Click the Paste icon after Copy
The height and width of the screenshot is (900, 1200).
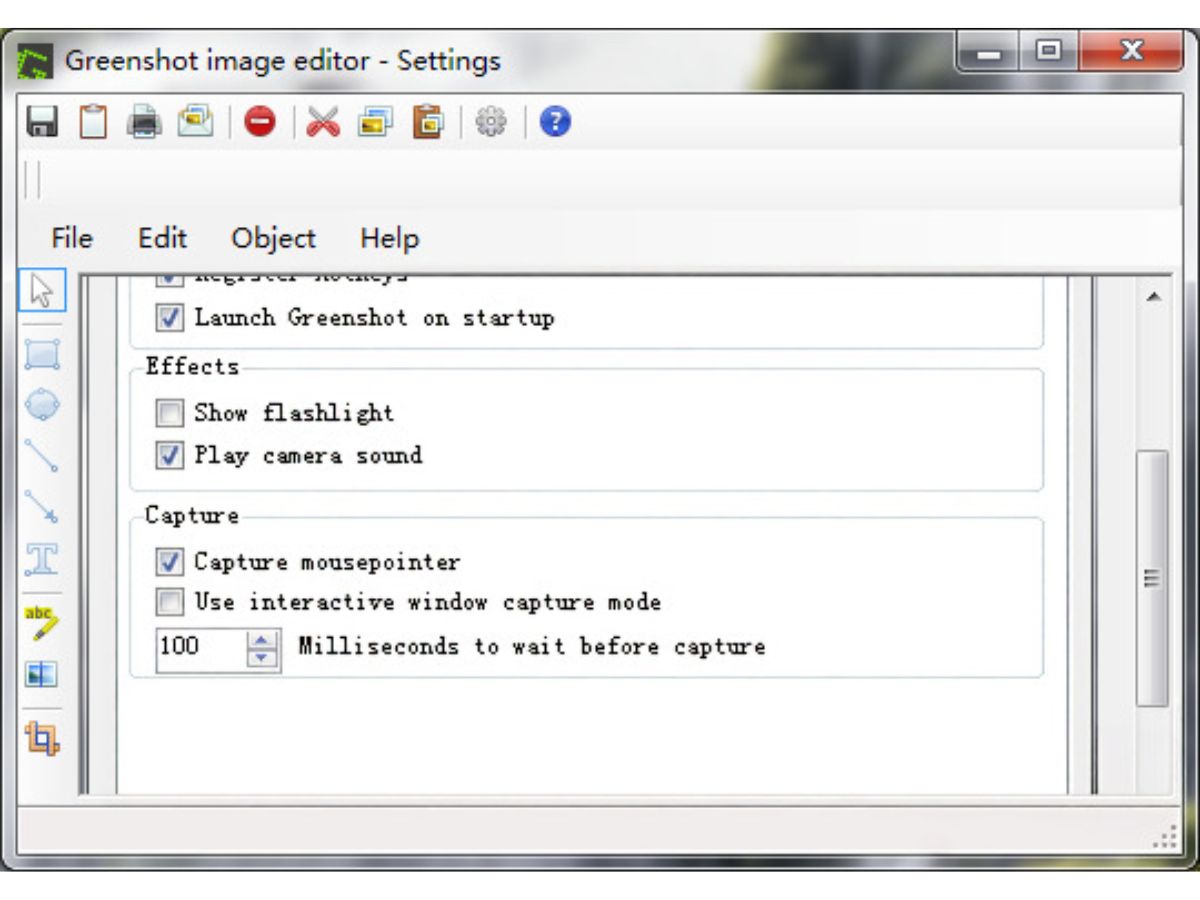[427, 123]
